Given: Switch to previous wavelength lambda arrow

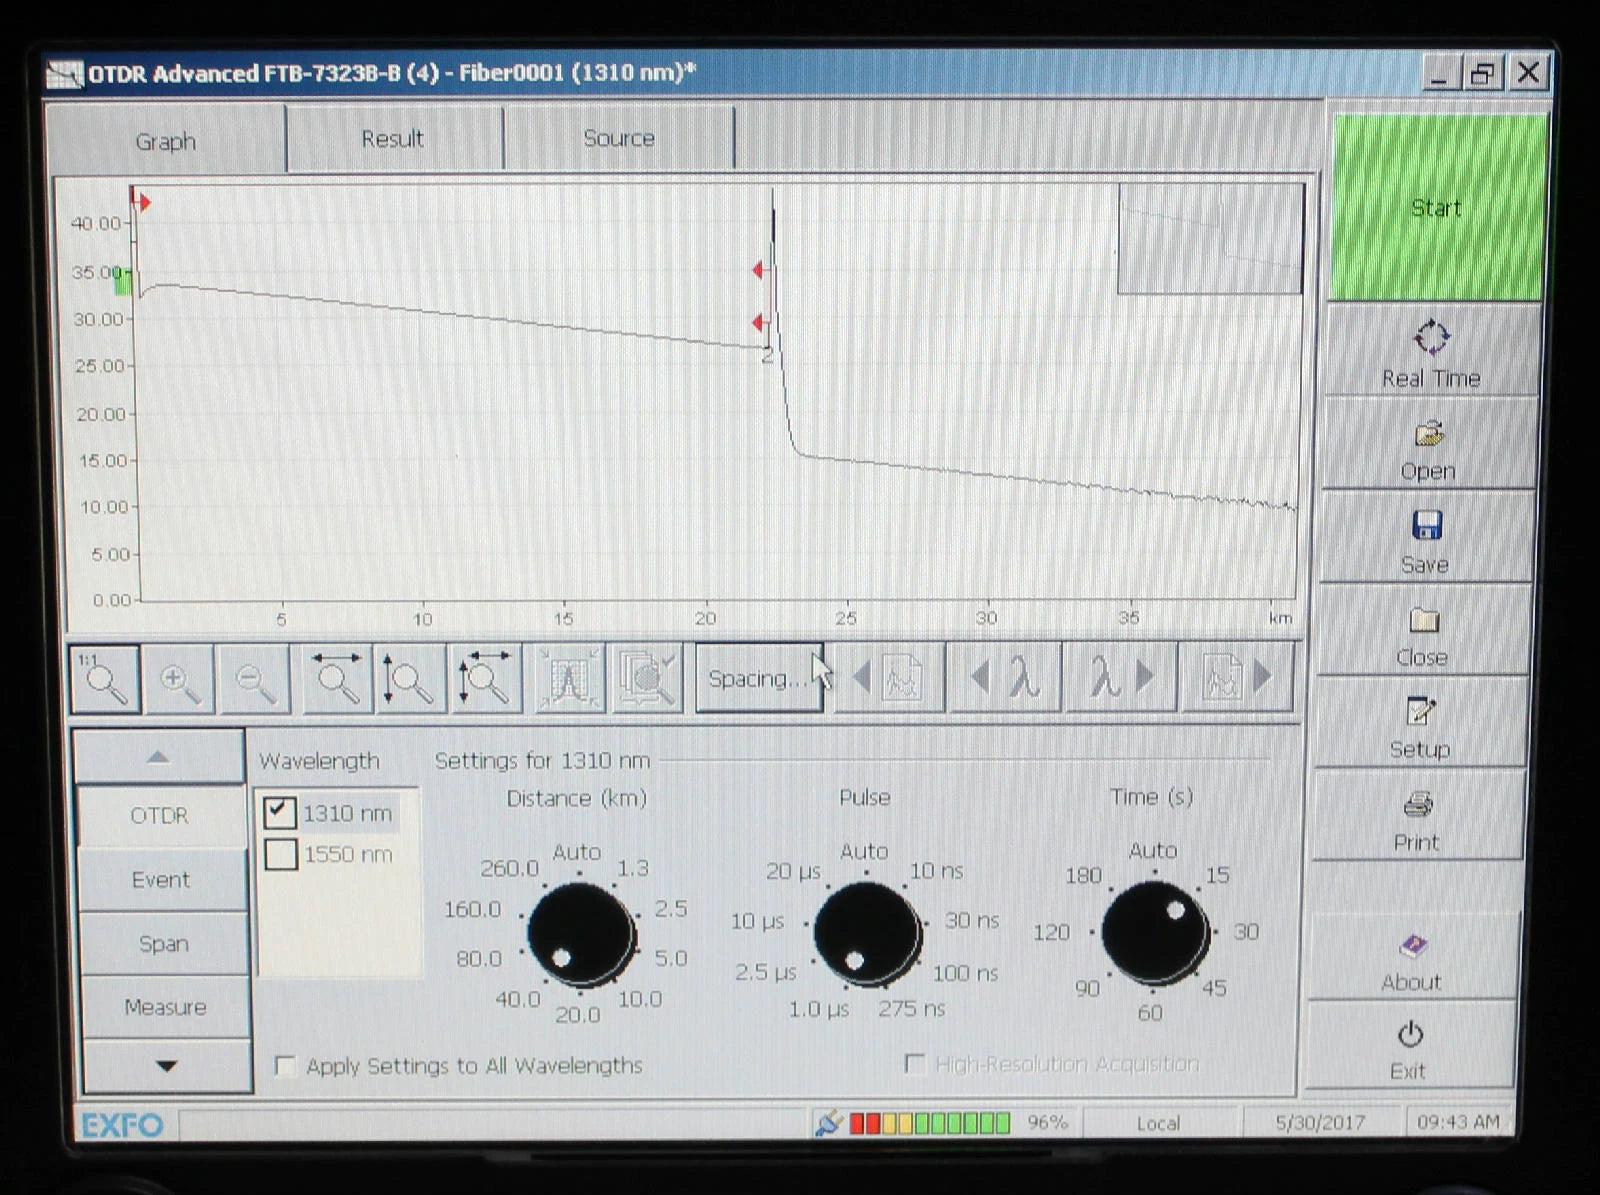Looking at the screenshot, I should tap(1005, 679).
